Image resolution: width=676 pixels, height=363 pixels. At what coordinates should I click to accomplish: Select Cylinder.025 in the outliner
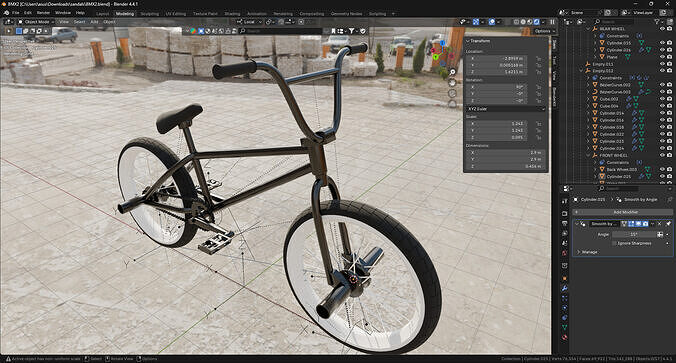tap(618, 176)
